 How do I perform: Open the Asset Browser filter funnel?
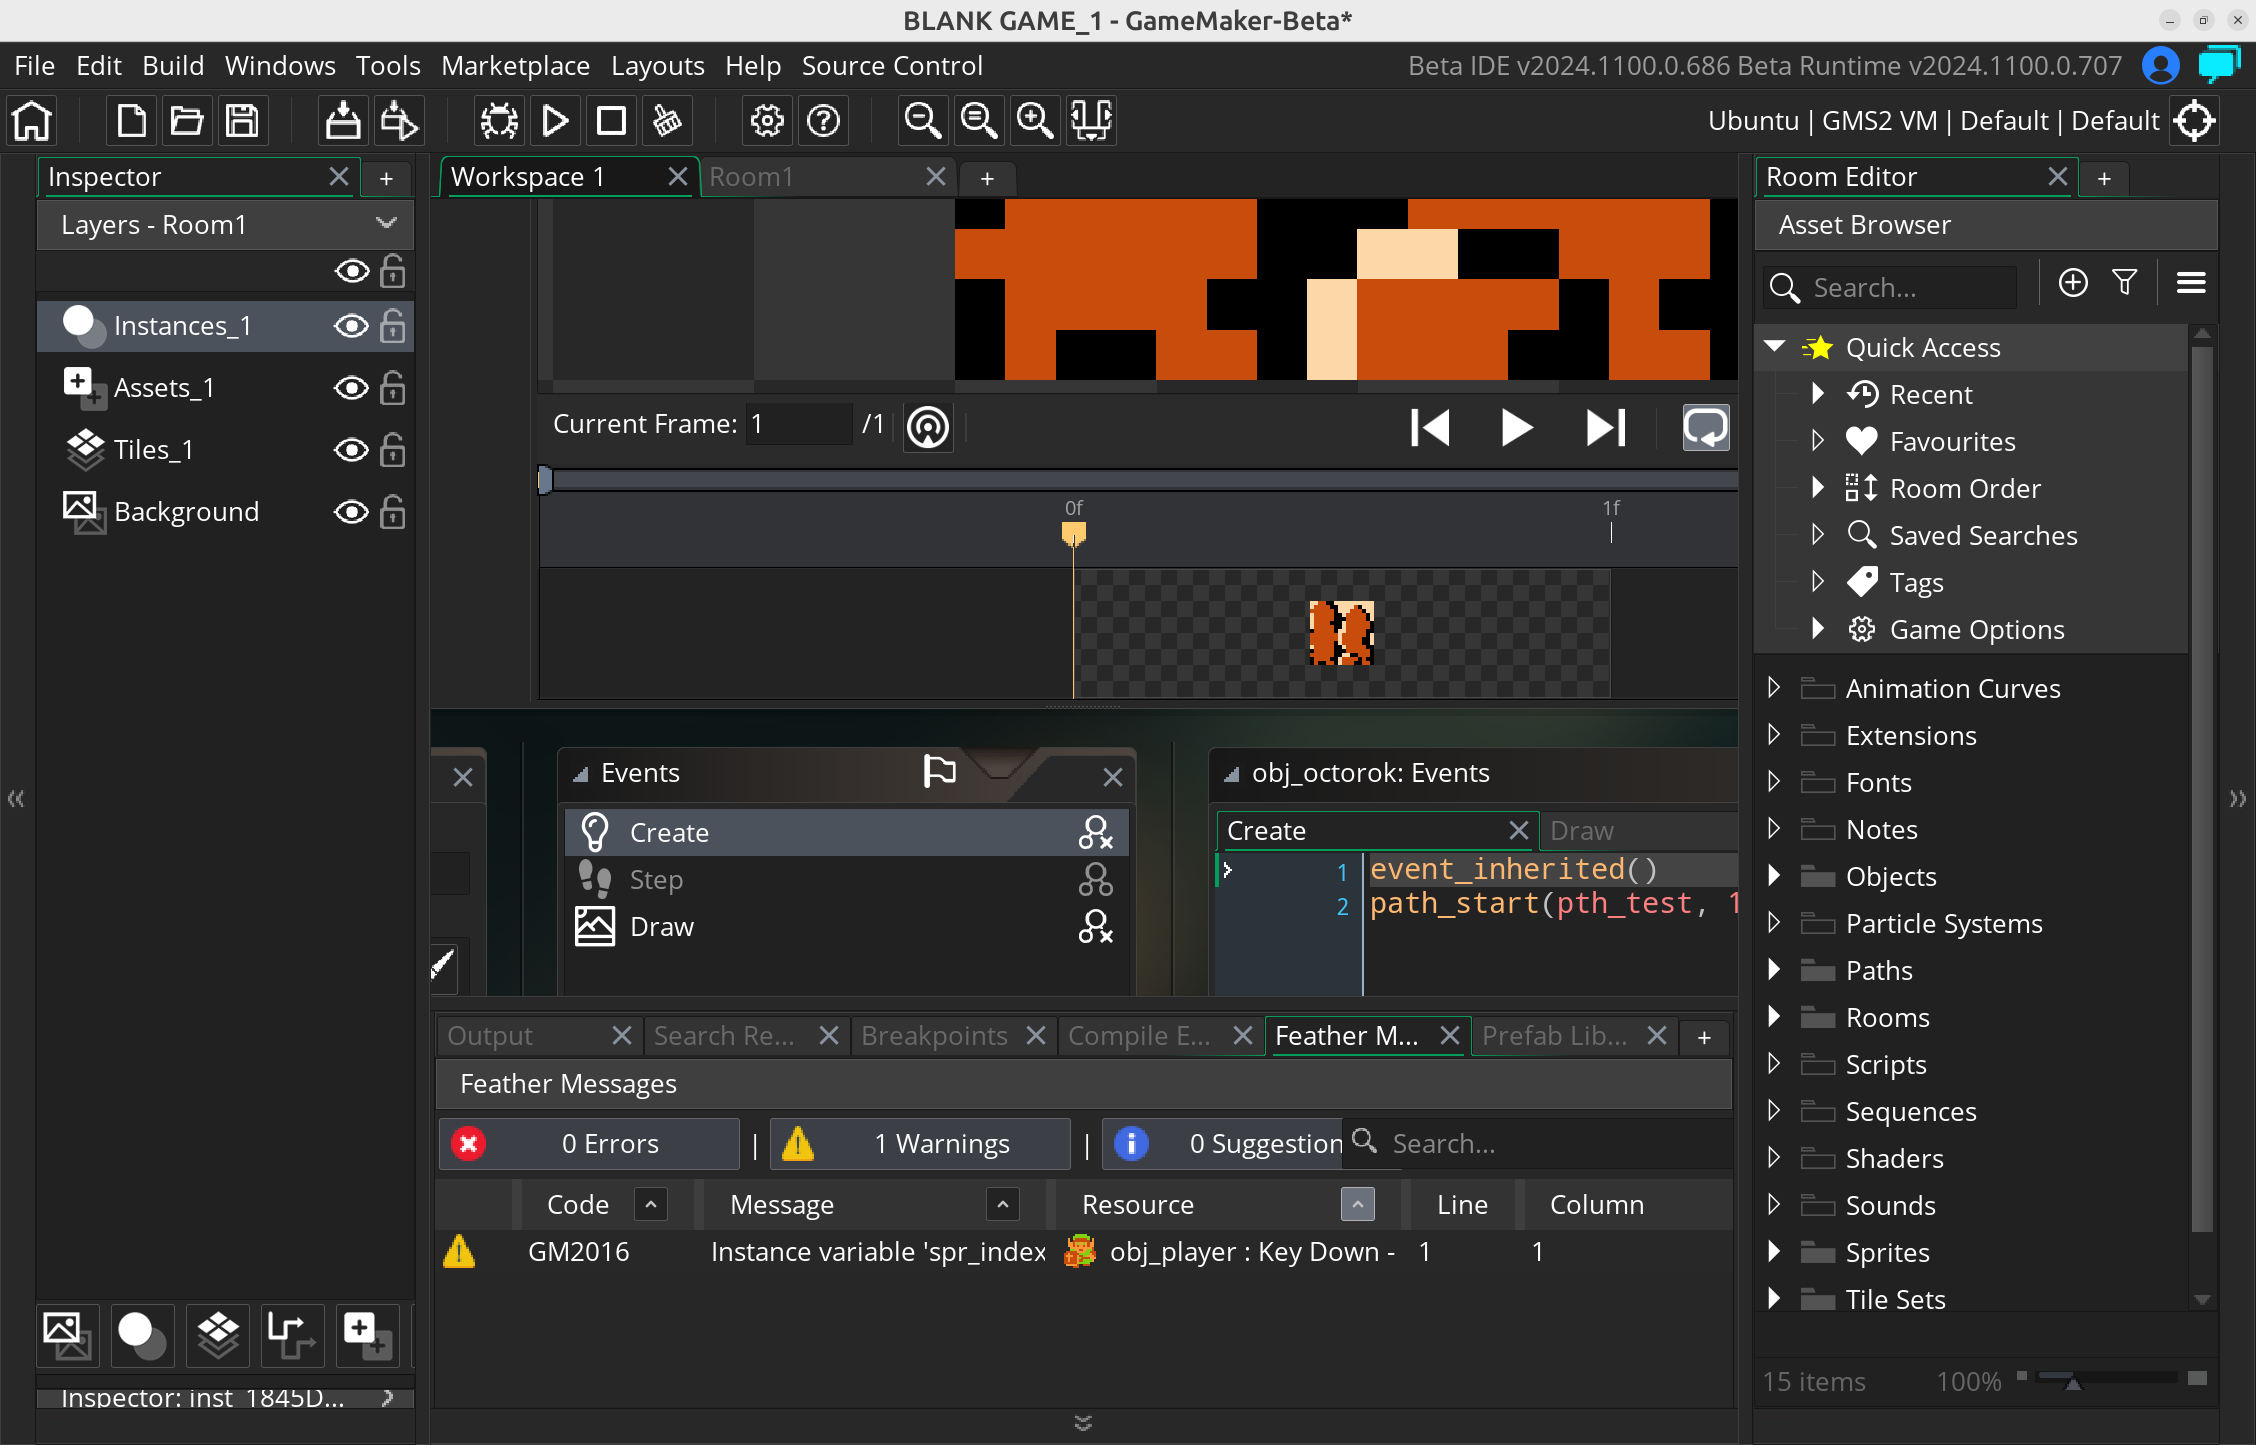[x=2125, y=283]
